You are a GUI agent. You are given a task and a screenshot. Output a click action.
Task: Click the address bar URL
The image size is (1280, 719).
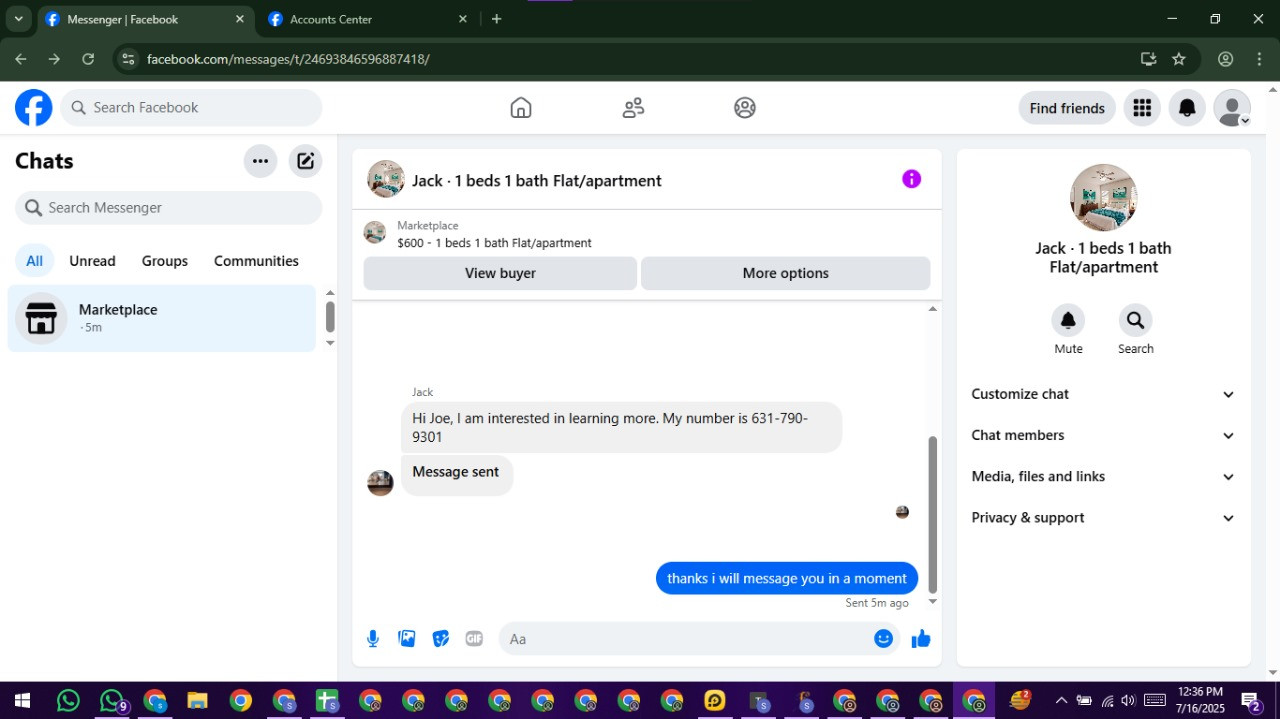(x=288, y=59)
